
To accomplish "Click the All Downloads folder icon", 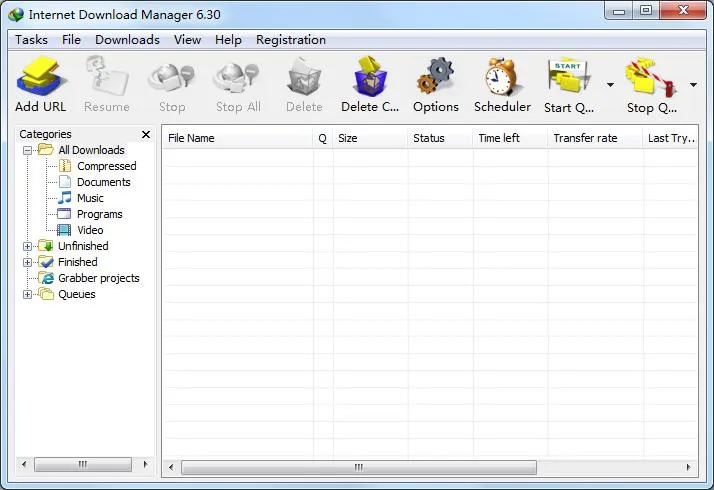I will click(x=46, y=149).
